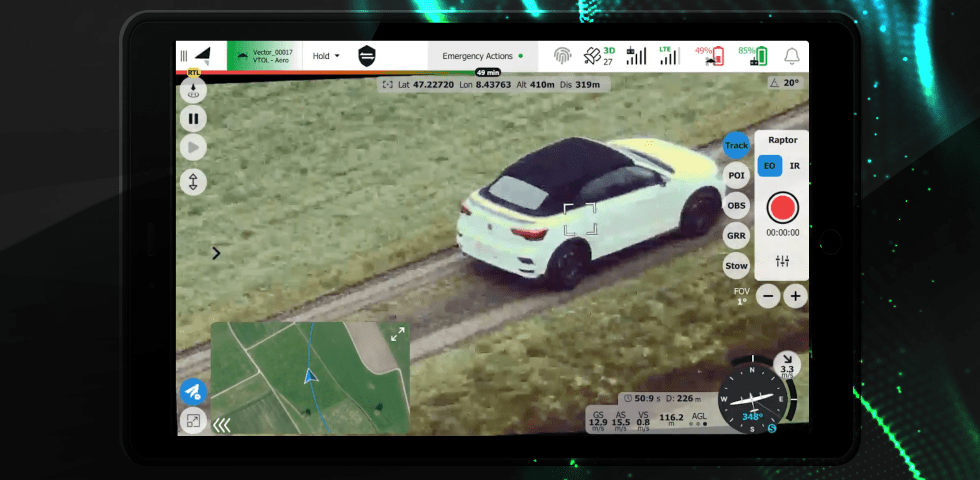This screenshot has width=980, height=480.
Task: Select the Vector_00017 VTOL - Aero vehicle tile
Action: [264, 56]
